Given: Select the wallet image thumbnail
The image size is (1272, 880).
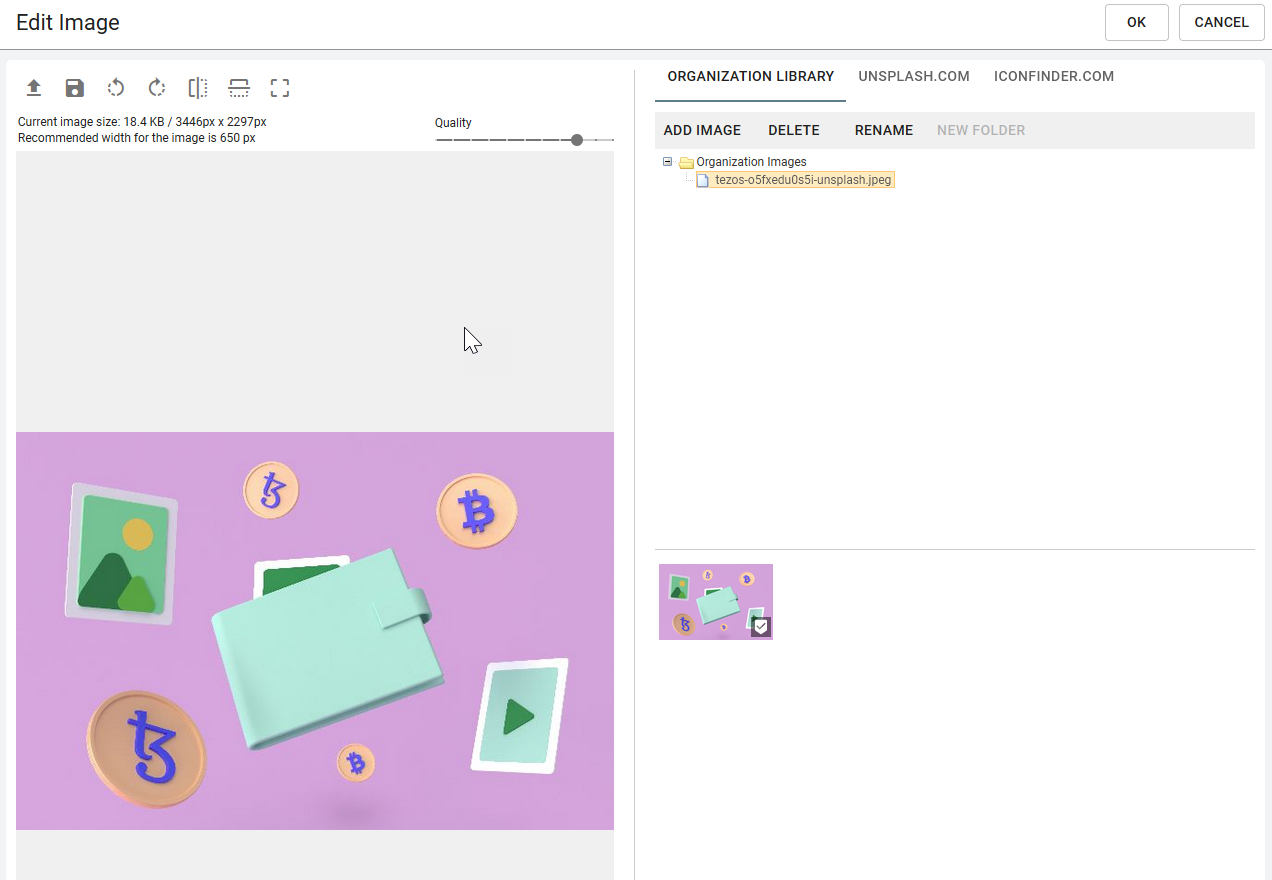Looking at the screenshot, I should coord(716,602).
